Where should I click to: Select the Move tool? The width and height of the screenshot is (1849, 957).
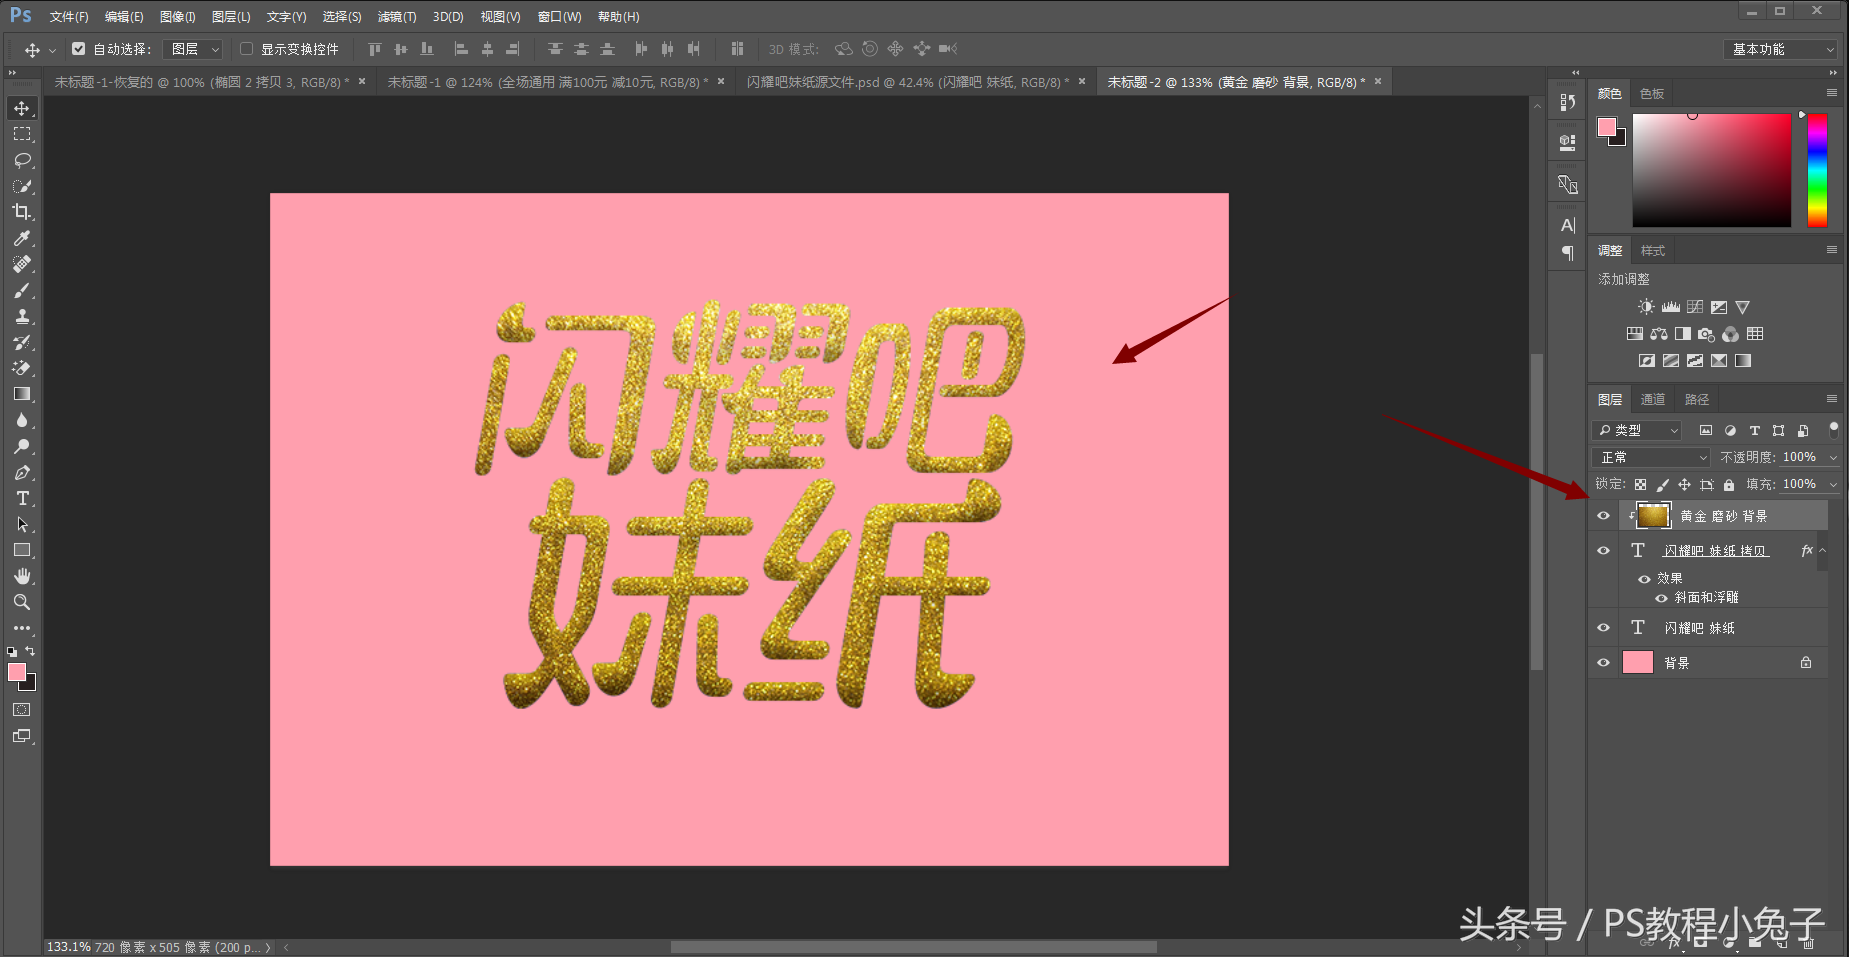click(22, 108)
